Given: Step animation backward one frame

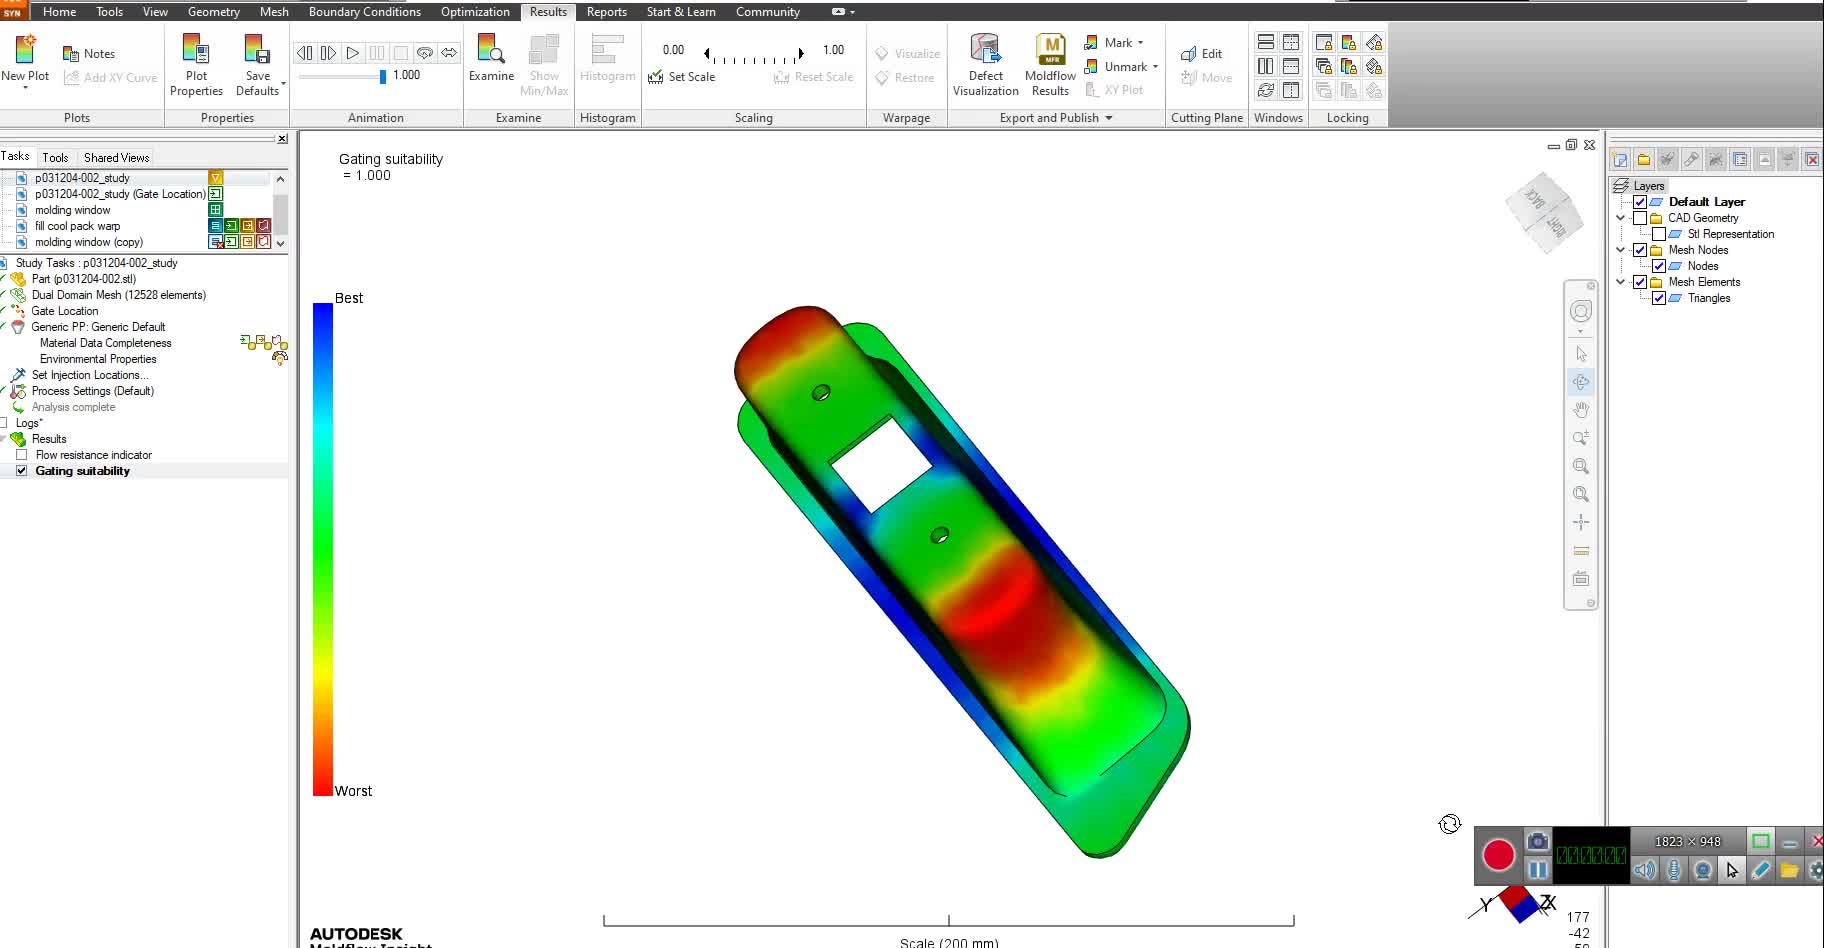Looking at the screenshot, I should pos(304,53).
